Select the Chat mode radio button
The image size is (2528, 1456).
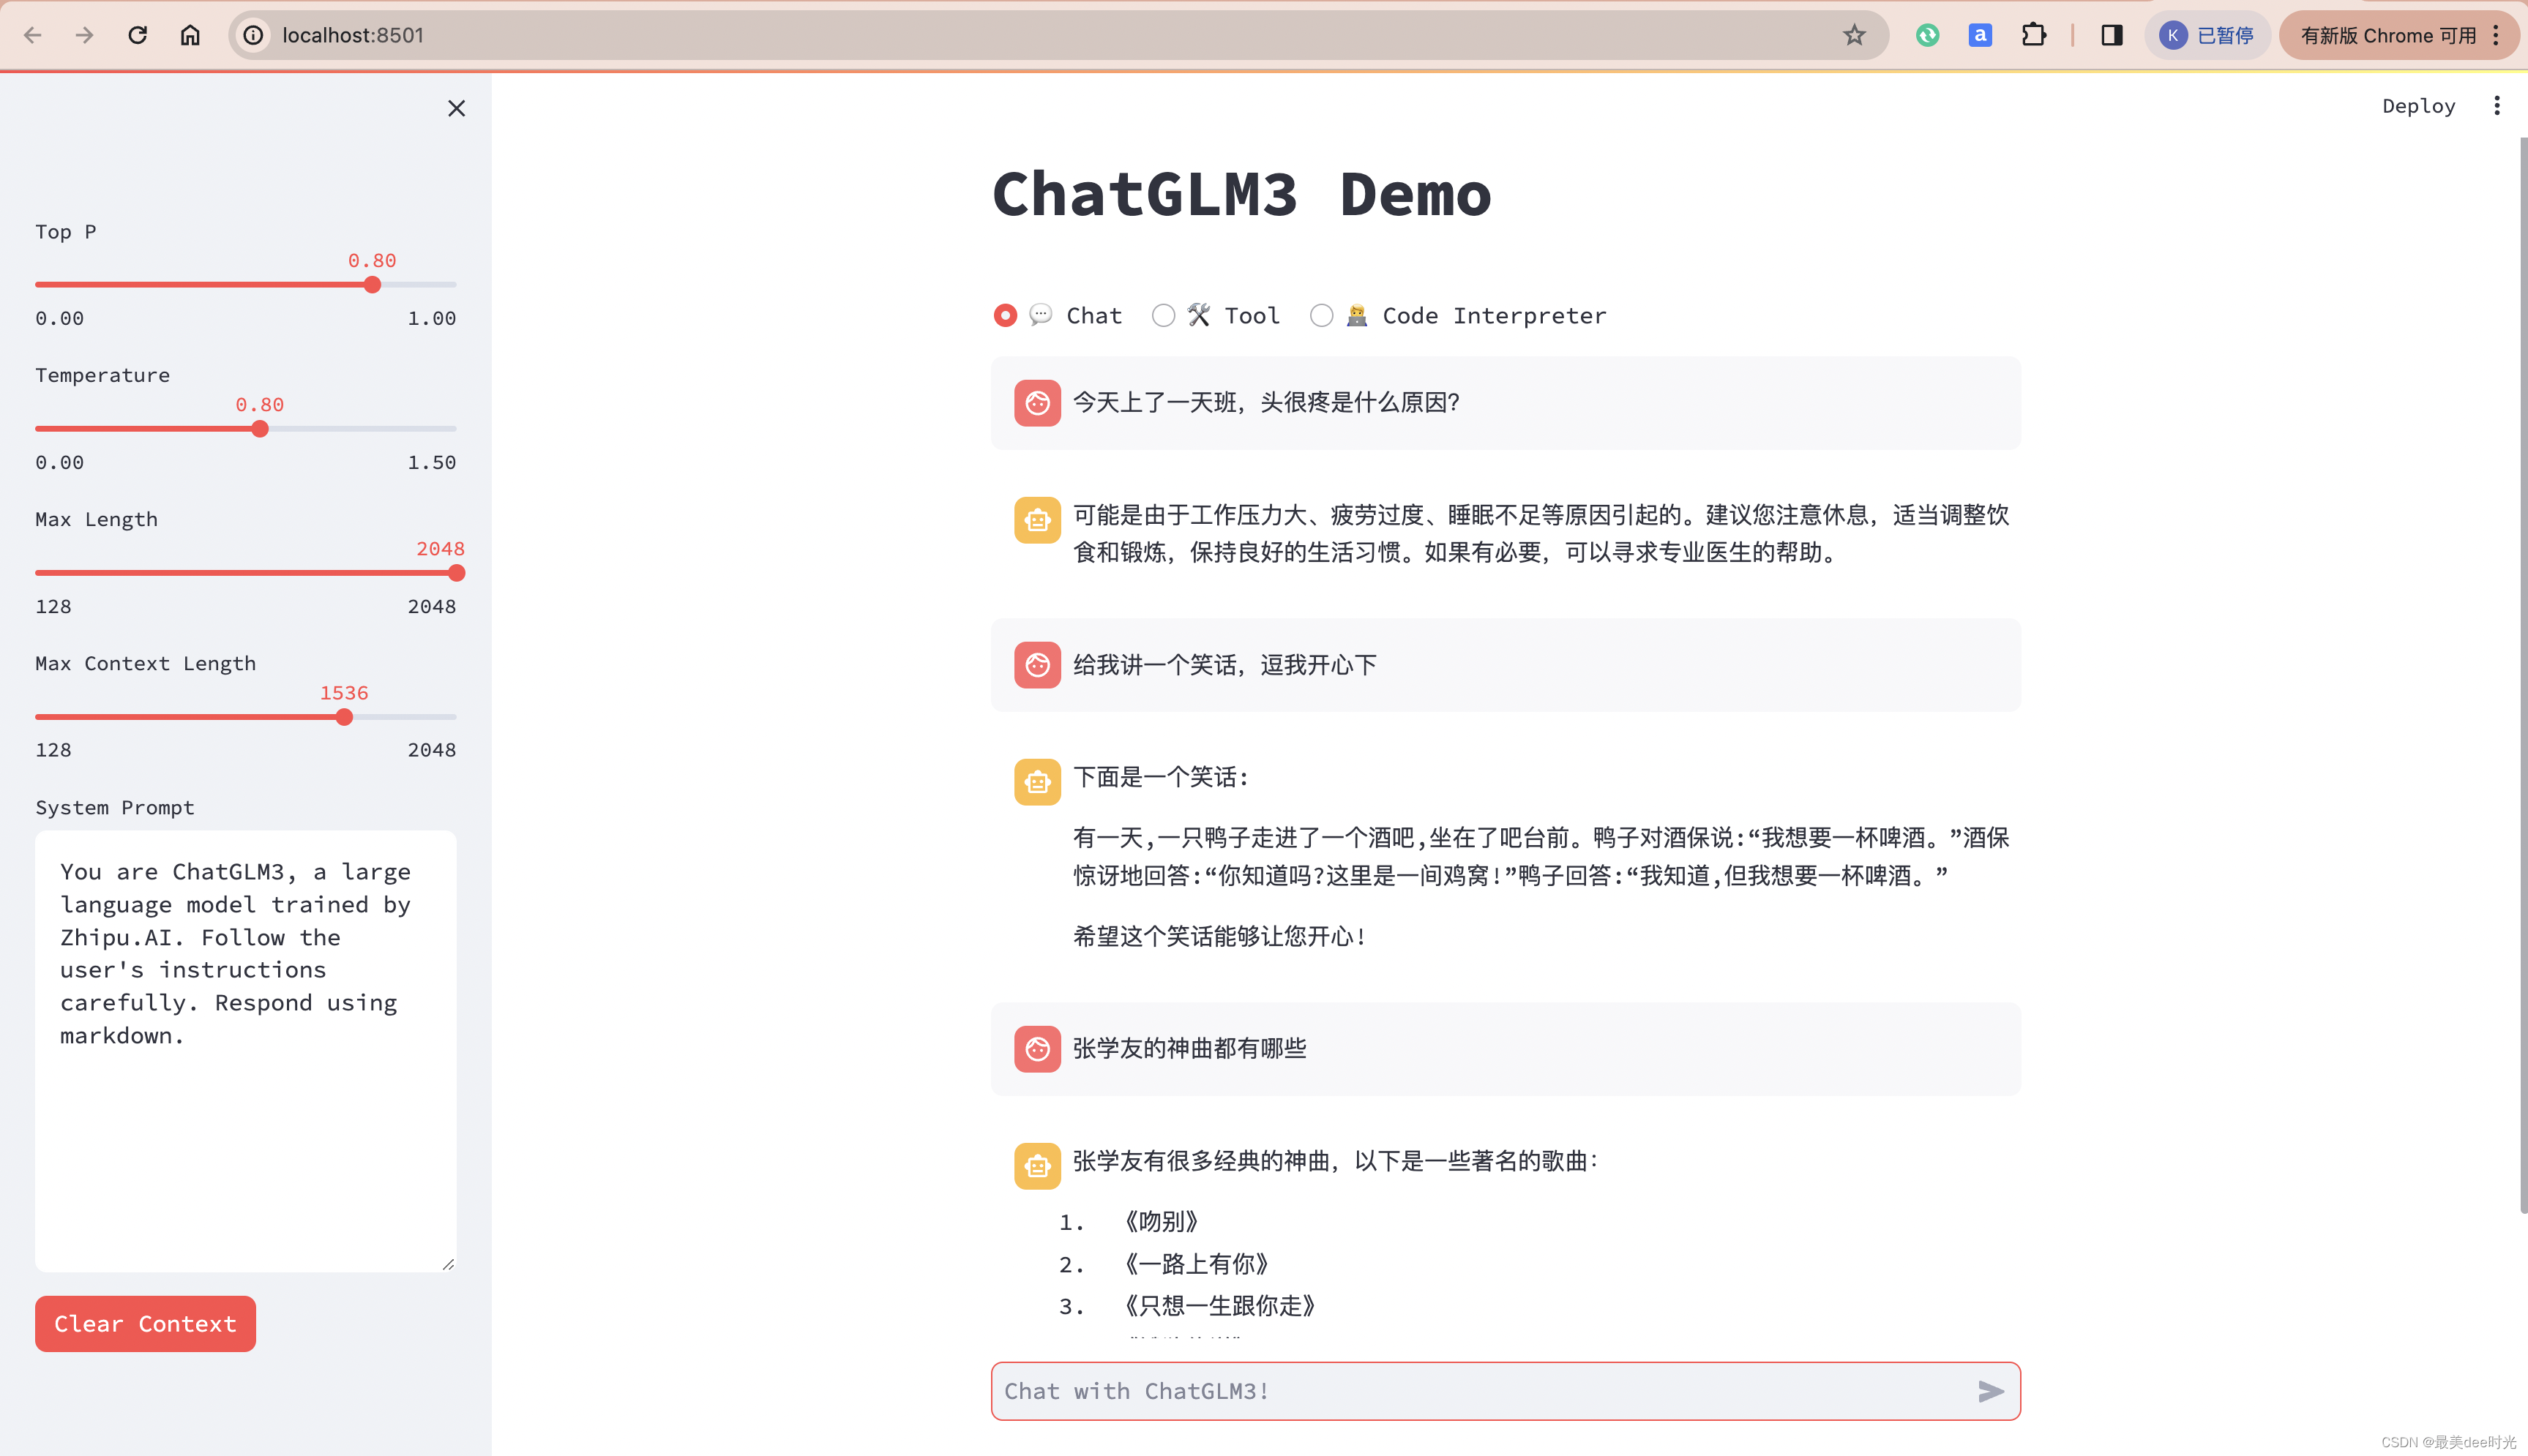pos(1005,316)
